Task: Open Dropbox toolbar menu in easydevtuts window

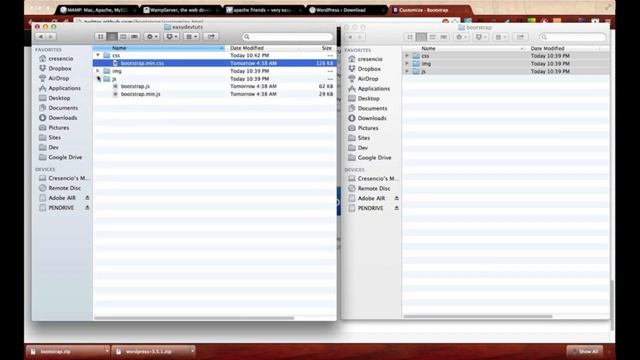Action: click(x=171, y=37)
